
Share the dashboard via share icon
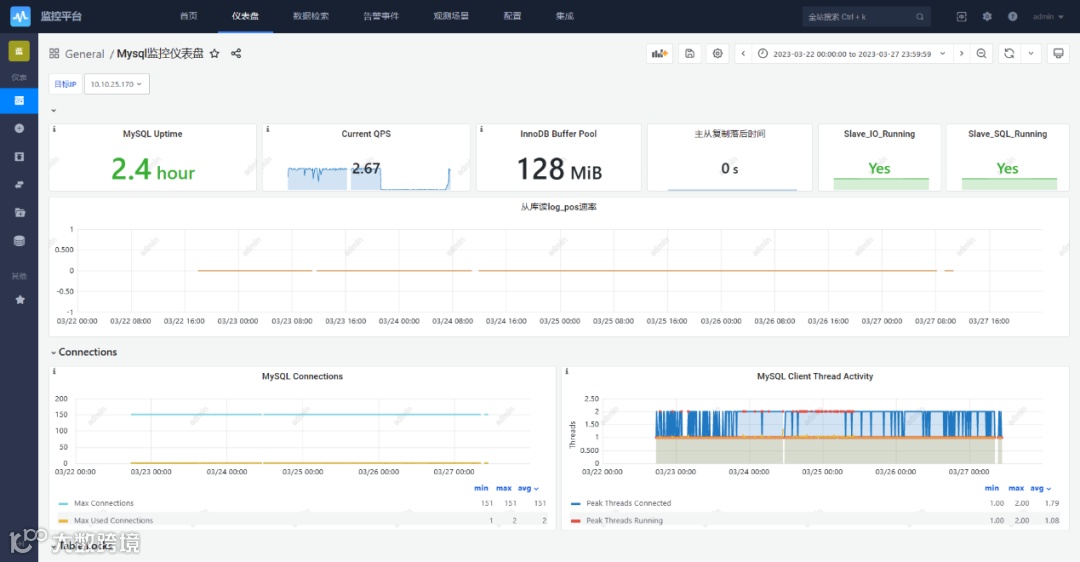point(236,53)
